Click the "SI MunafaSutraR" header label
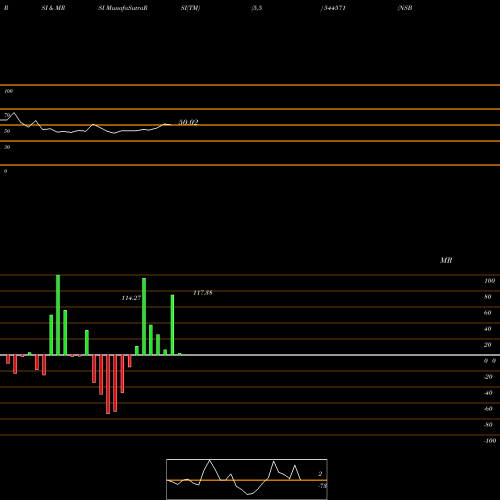Image resolution: width=500 pixels, height=500 pixels. (x=123, y=8)
